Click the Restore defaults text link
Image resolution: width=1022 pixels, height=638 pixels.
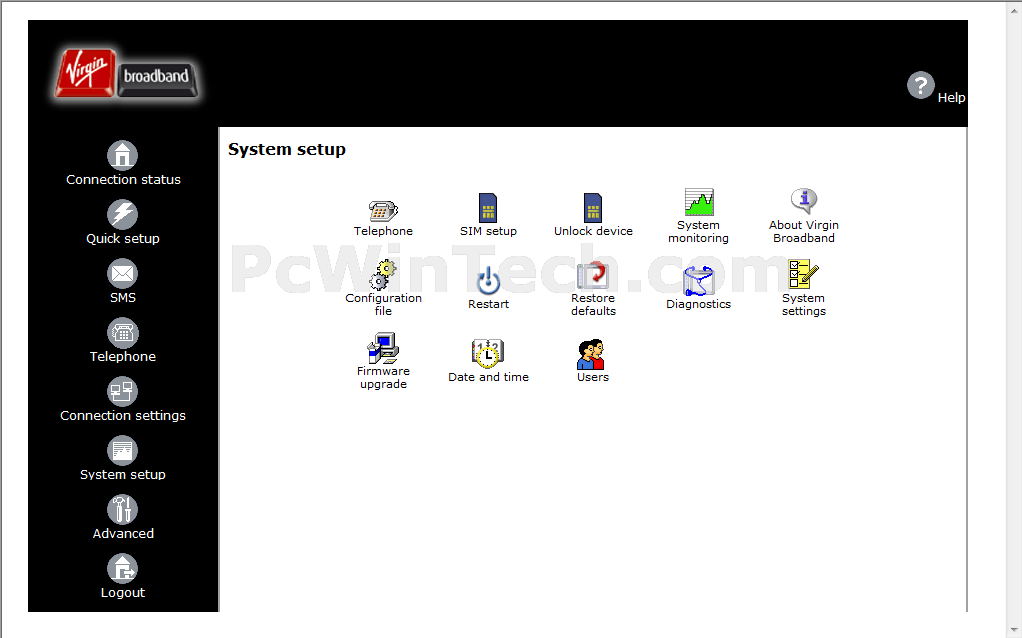click(x=593, y=304)
